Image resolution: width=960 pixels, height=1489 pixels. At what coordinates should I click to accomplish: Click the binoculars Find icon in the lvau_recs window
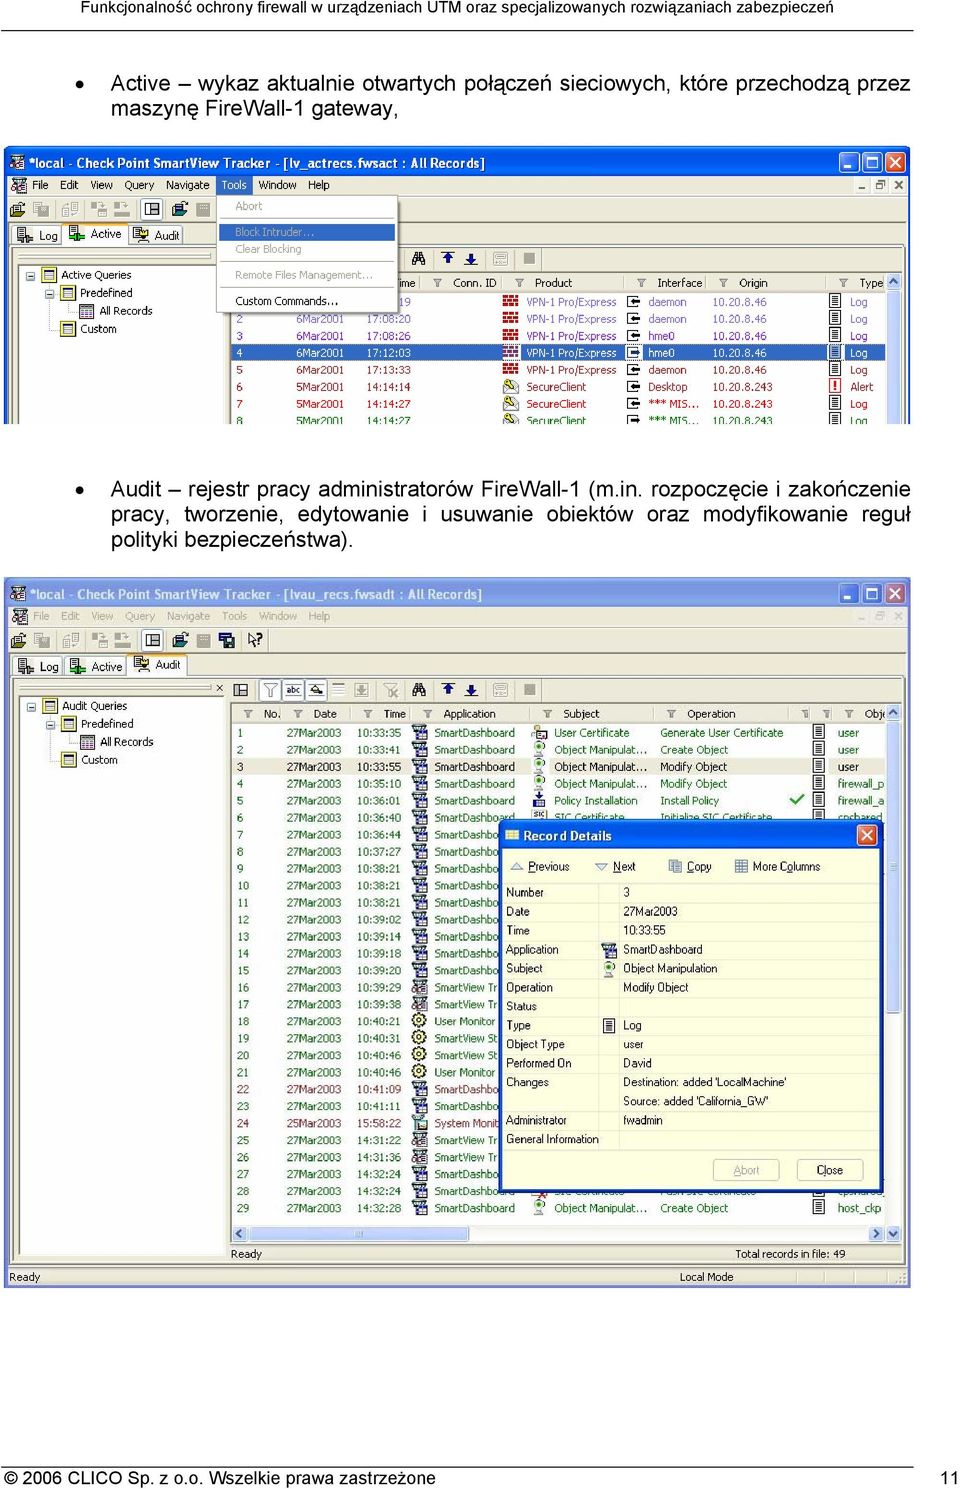coord(419,690)
